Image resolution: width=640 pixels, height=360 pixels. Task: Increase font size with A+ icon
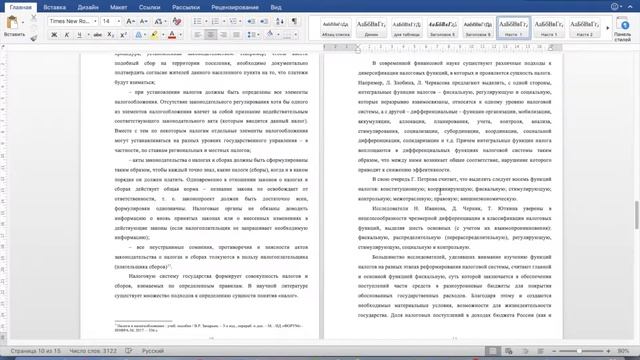coord(130,21)
